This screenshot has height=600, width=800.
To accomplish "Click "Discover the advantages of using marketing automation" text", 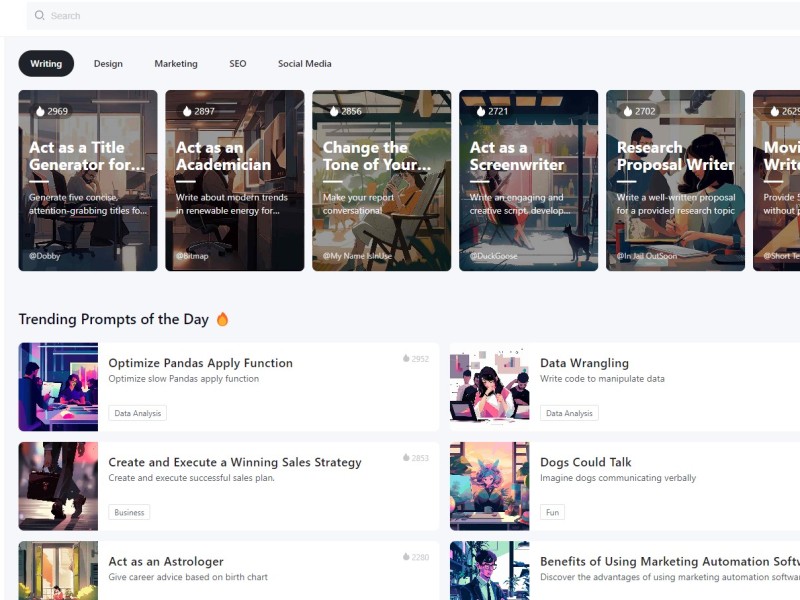I will point(670,577).
